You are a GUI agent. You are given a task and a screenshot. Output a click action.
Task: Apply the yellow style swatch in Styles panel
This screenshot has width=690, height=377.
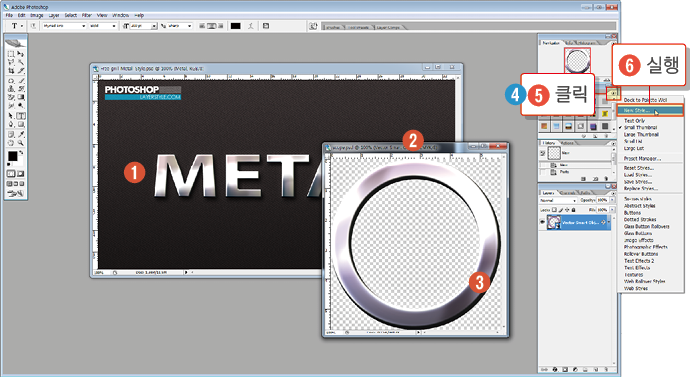point(605,114)
